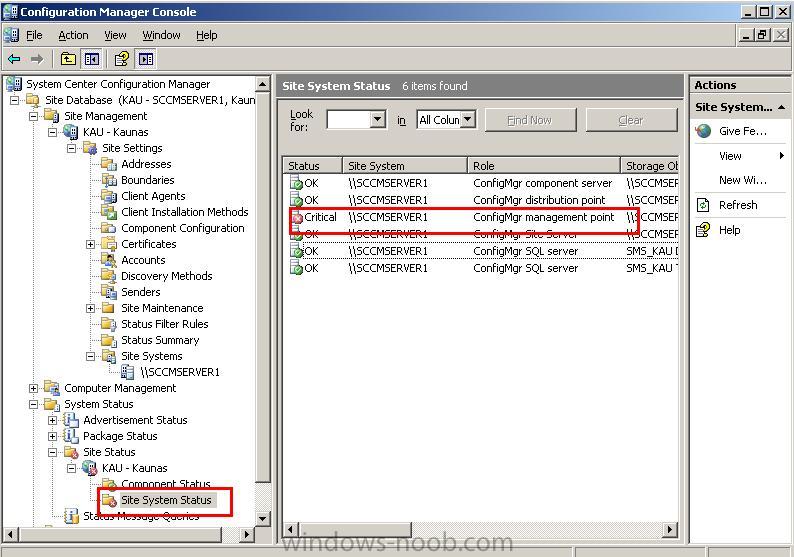Image resolution: width=794 pixels, height=557 pixels.
Task: Open the Window menu
Action: tap(161, 35)
